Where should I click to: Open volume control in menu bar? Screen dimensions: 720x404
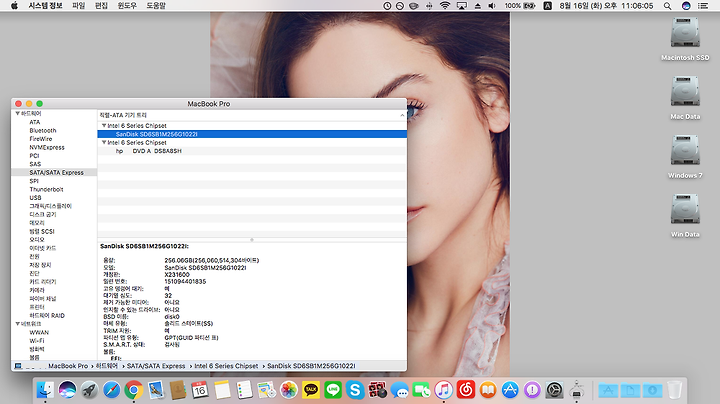pos(492,6)
